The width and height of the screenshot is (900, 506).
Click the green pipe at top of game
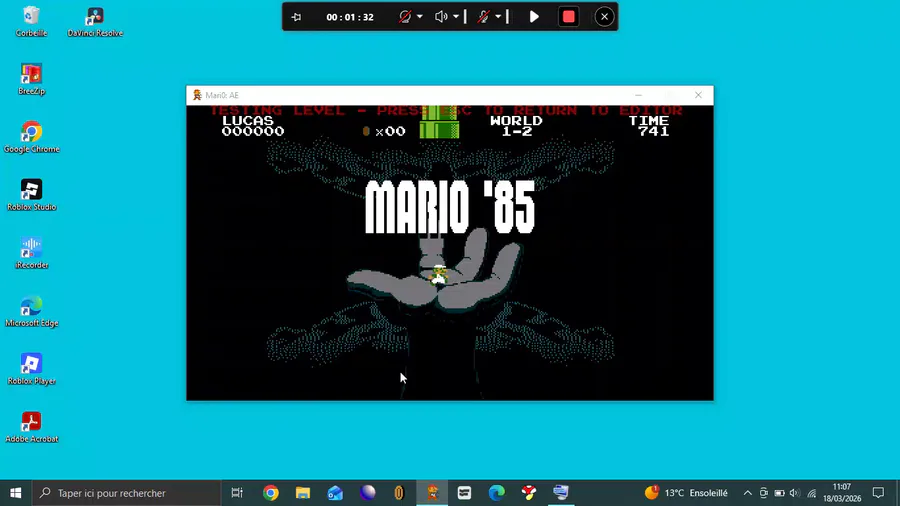[x=439, y=122]
